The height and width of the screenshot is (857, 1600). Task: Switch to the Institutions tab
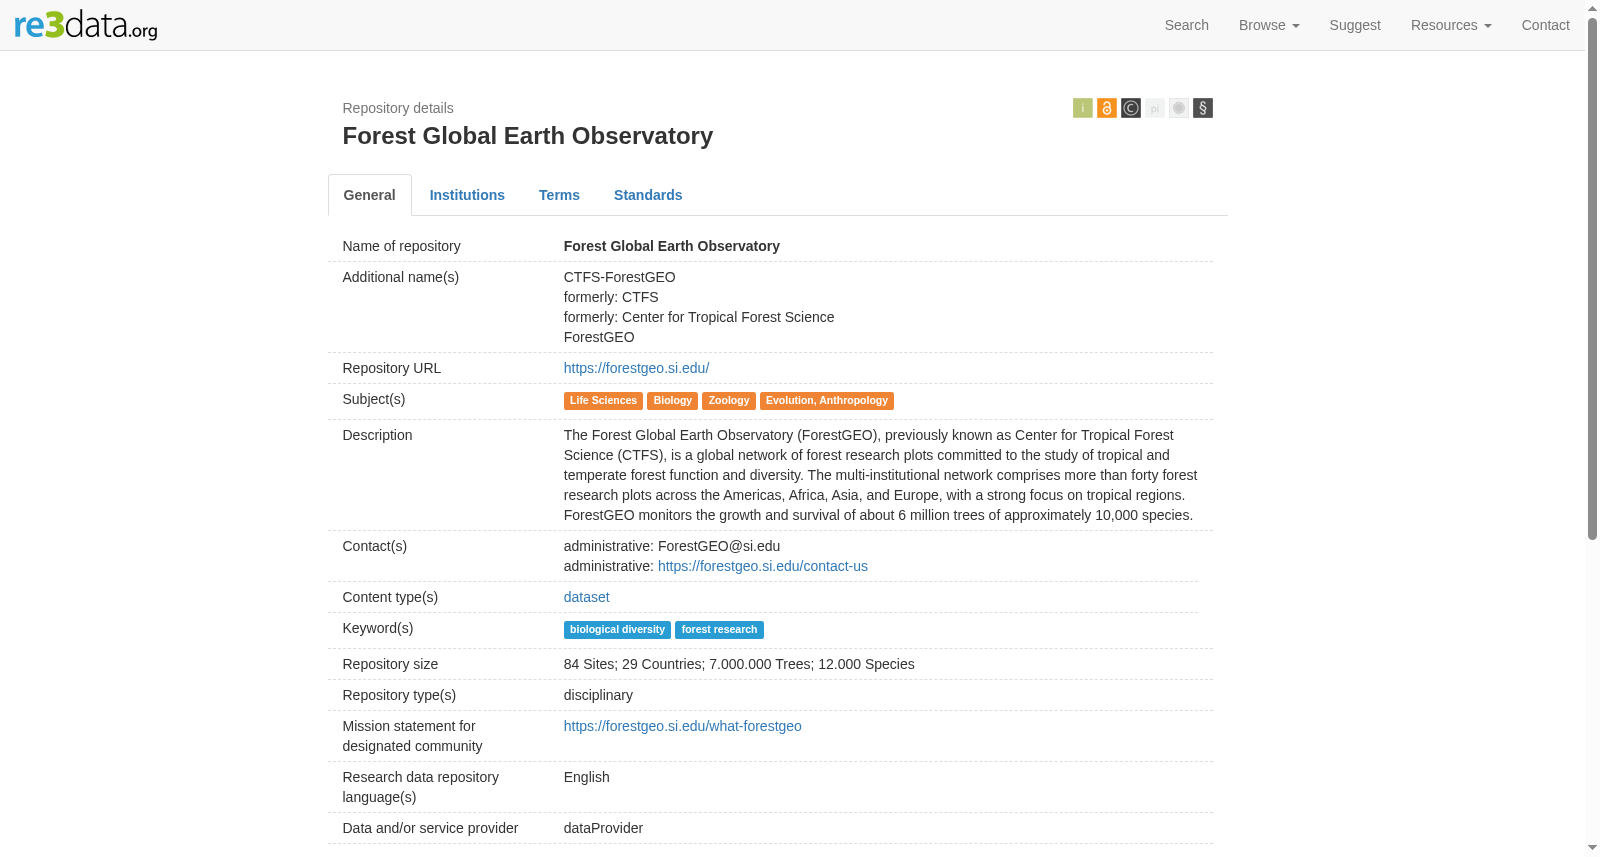coord(467,195)
